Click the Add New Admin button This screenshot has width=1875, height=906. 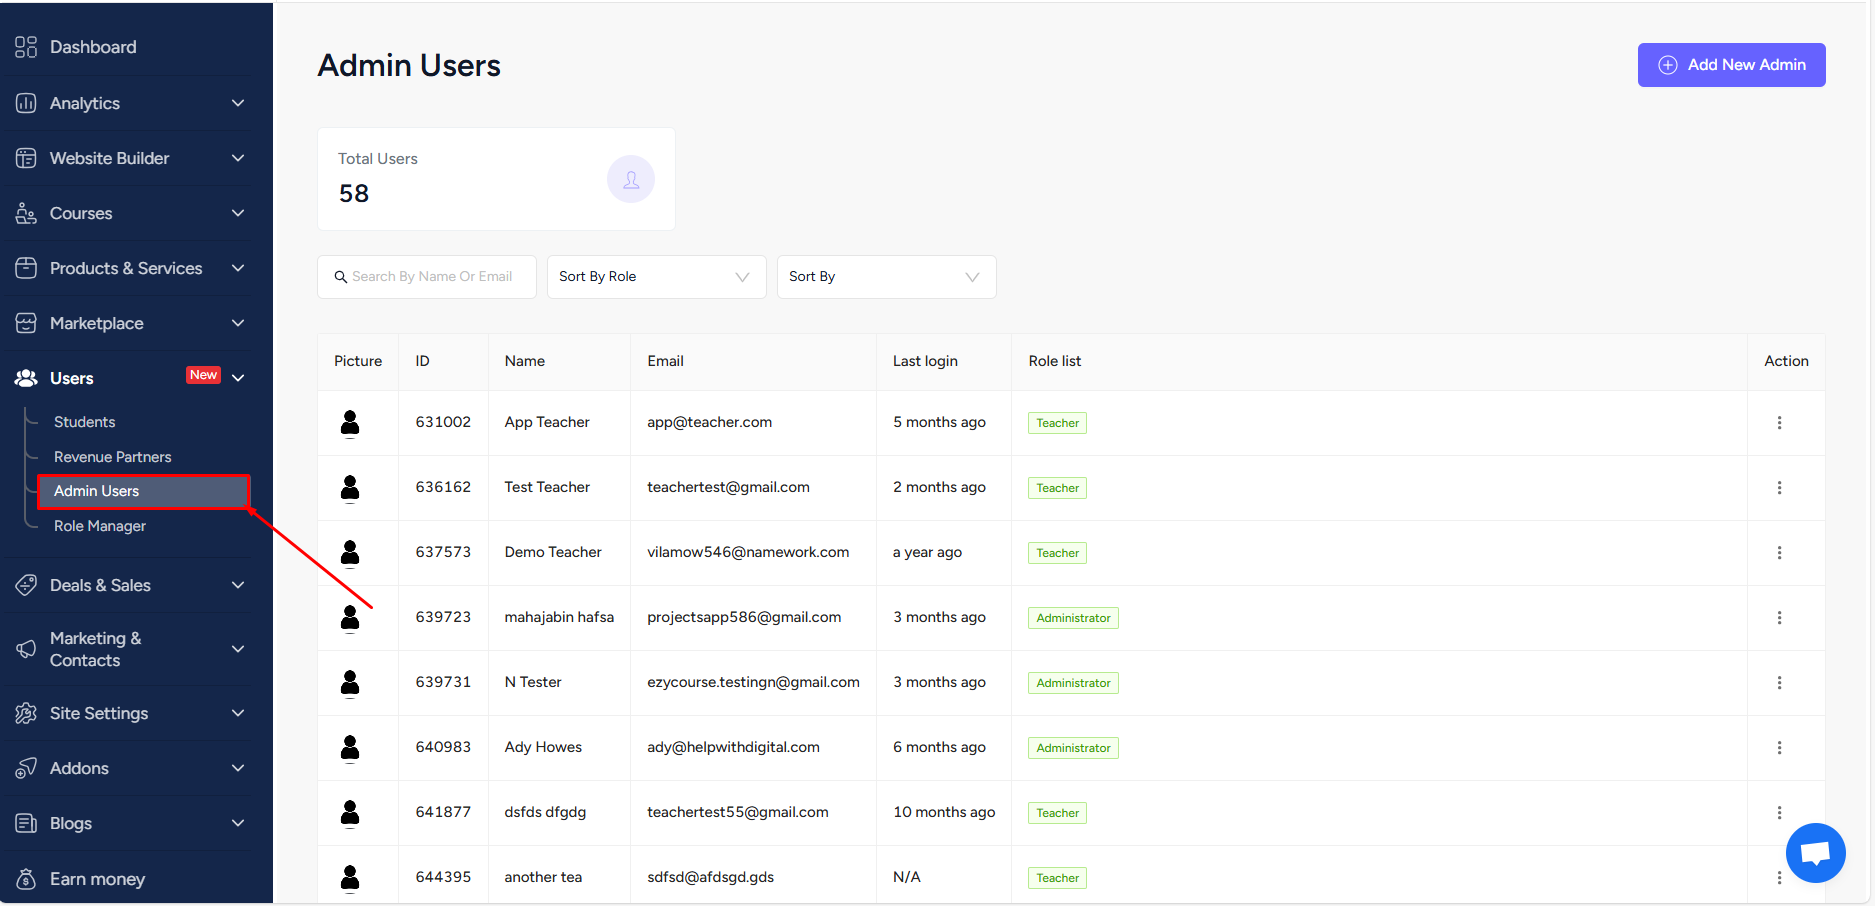click(x=1731, y=65)
